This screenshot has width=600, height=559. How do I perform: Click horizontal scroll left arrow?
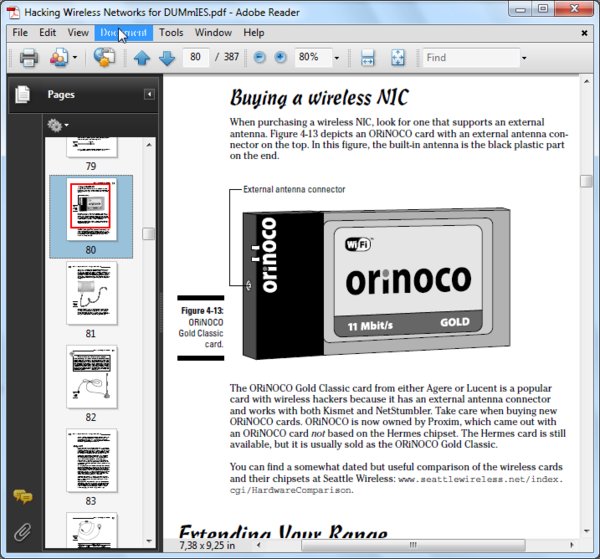pyautogui.click(x=259, y=544)
